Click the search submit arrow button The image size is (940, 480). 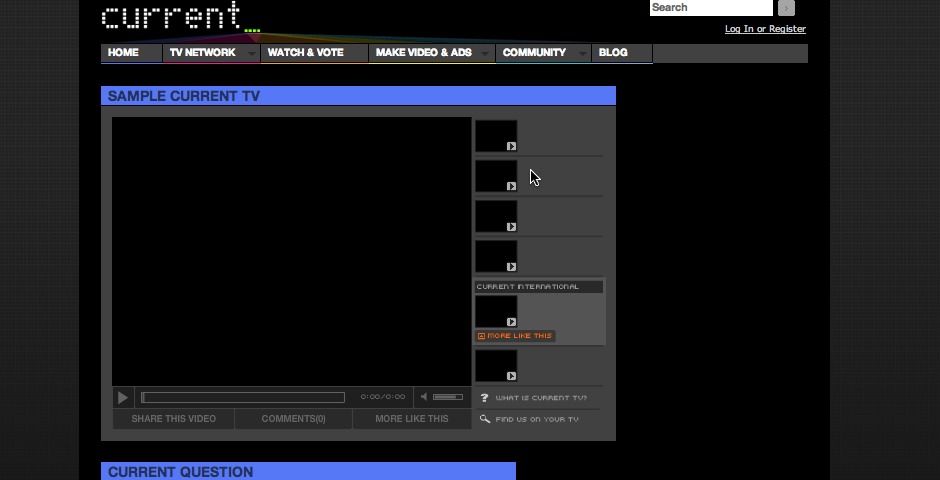pyautogui.click(x=786, y=8)
